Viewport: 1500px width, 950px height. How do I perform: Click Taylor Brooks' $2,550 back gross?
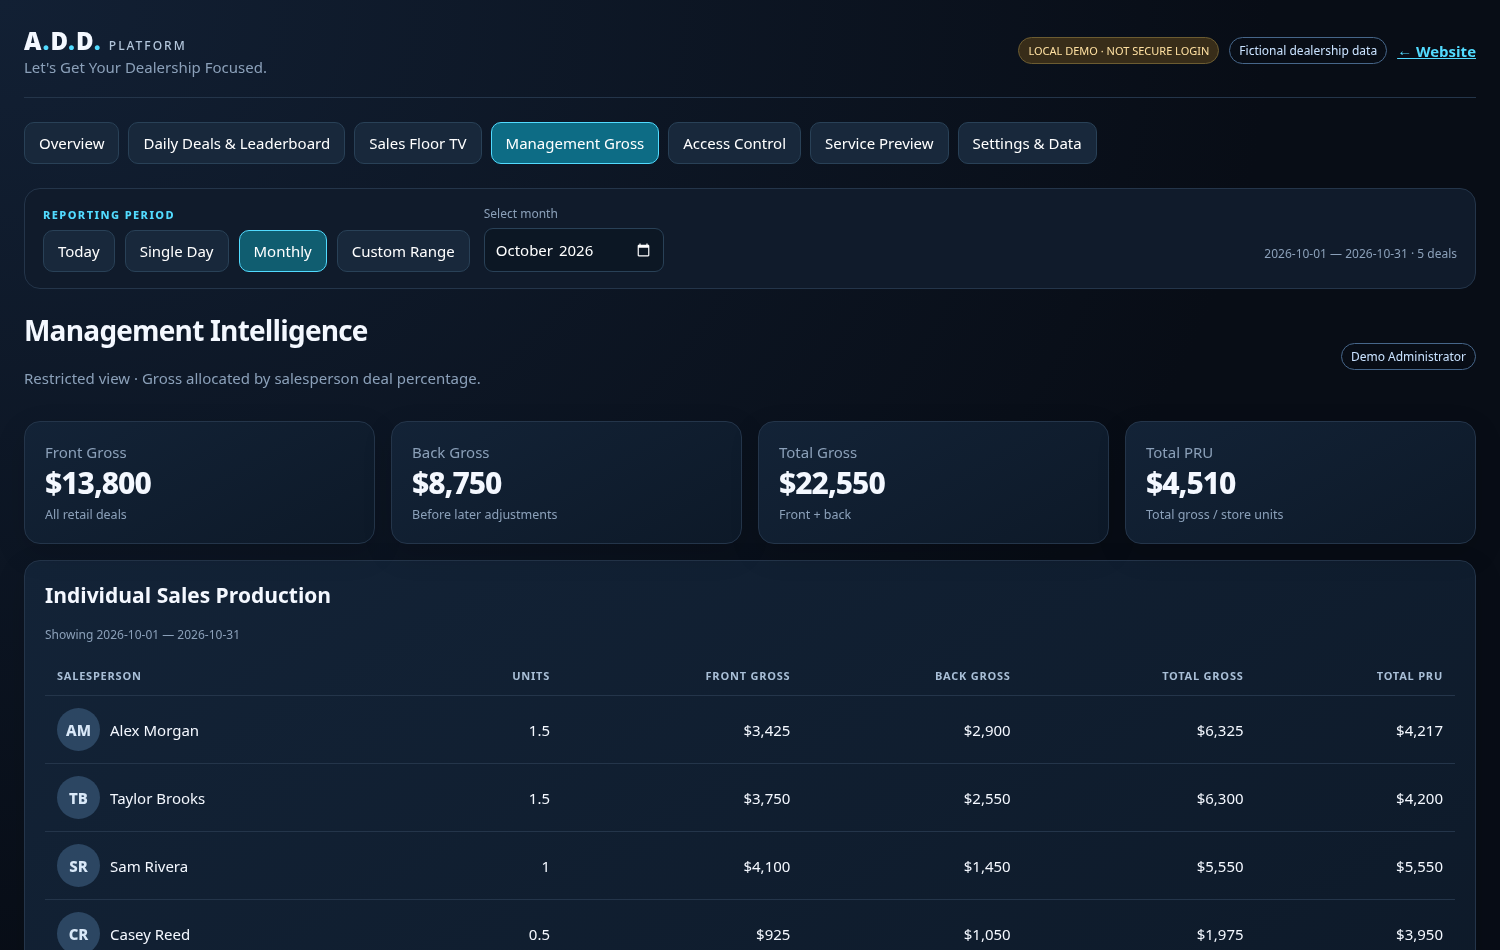click(987, 799)
